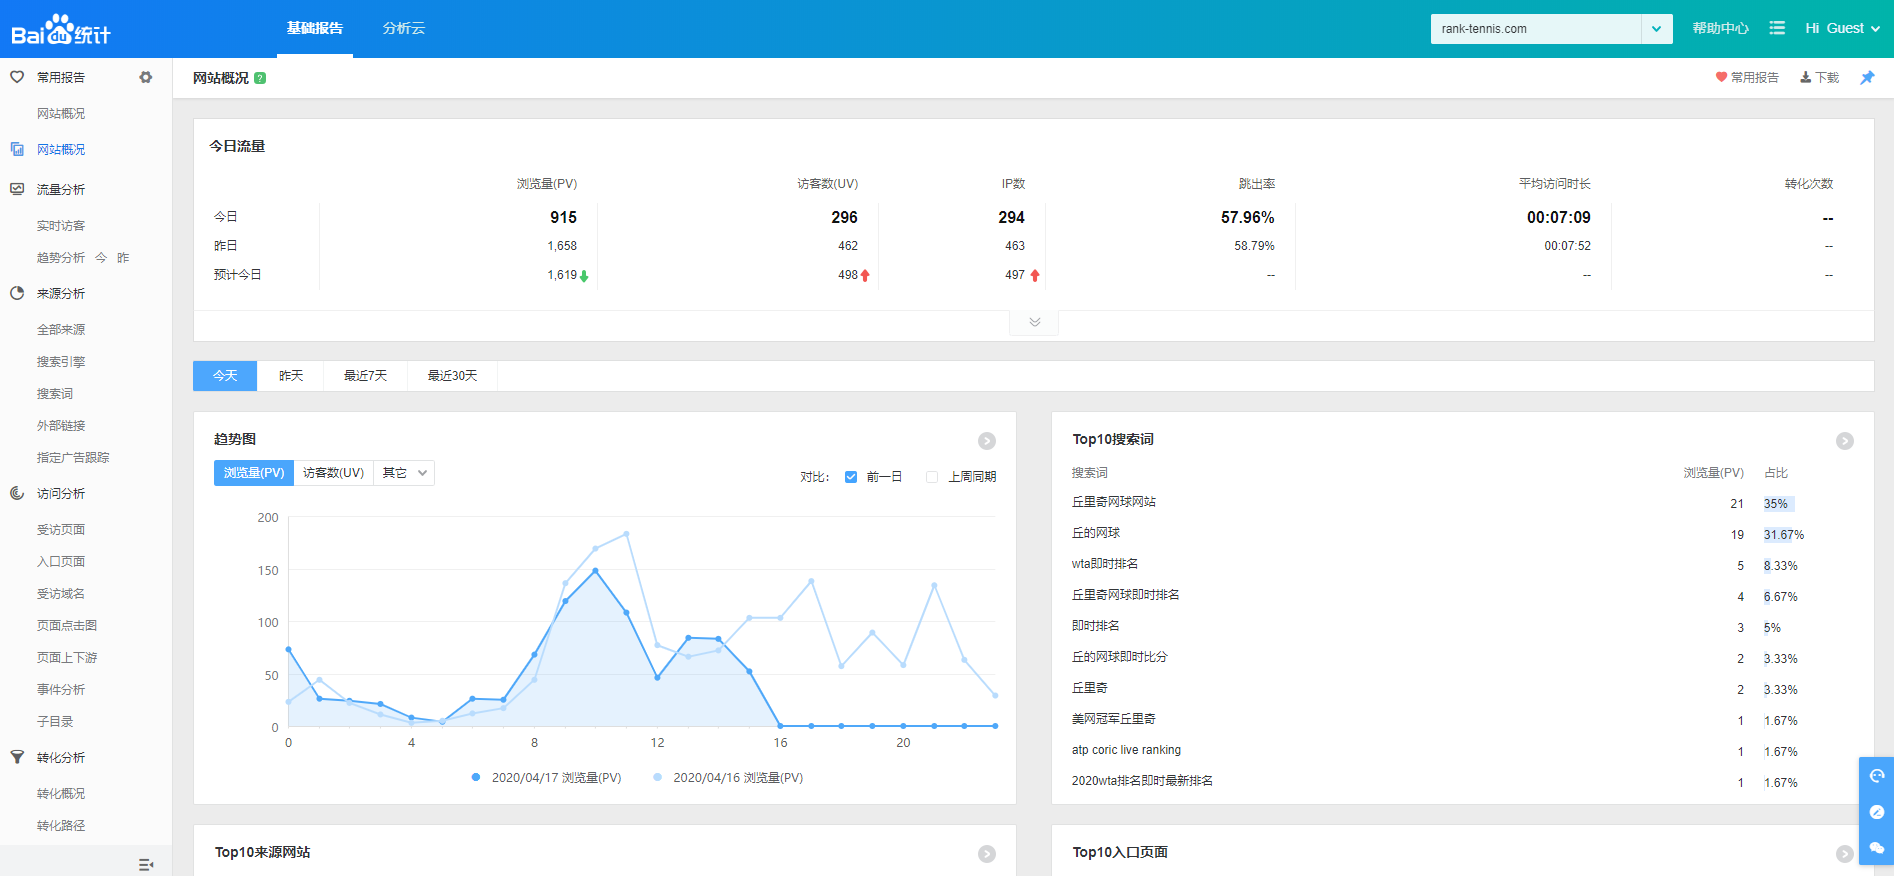Open Top10入口页面 details arrow icon
This screenshot has height=876, width=1894.
[1845, 854]
